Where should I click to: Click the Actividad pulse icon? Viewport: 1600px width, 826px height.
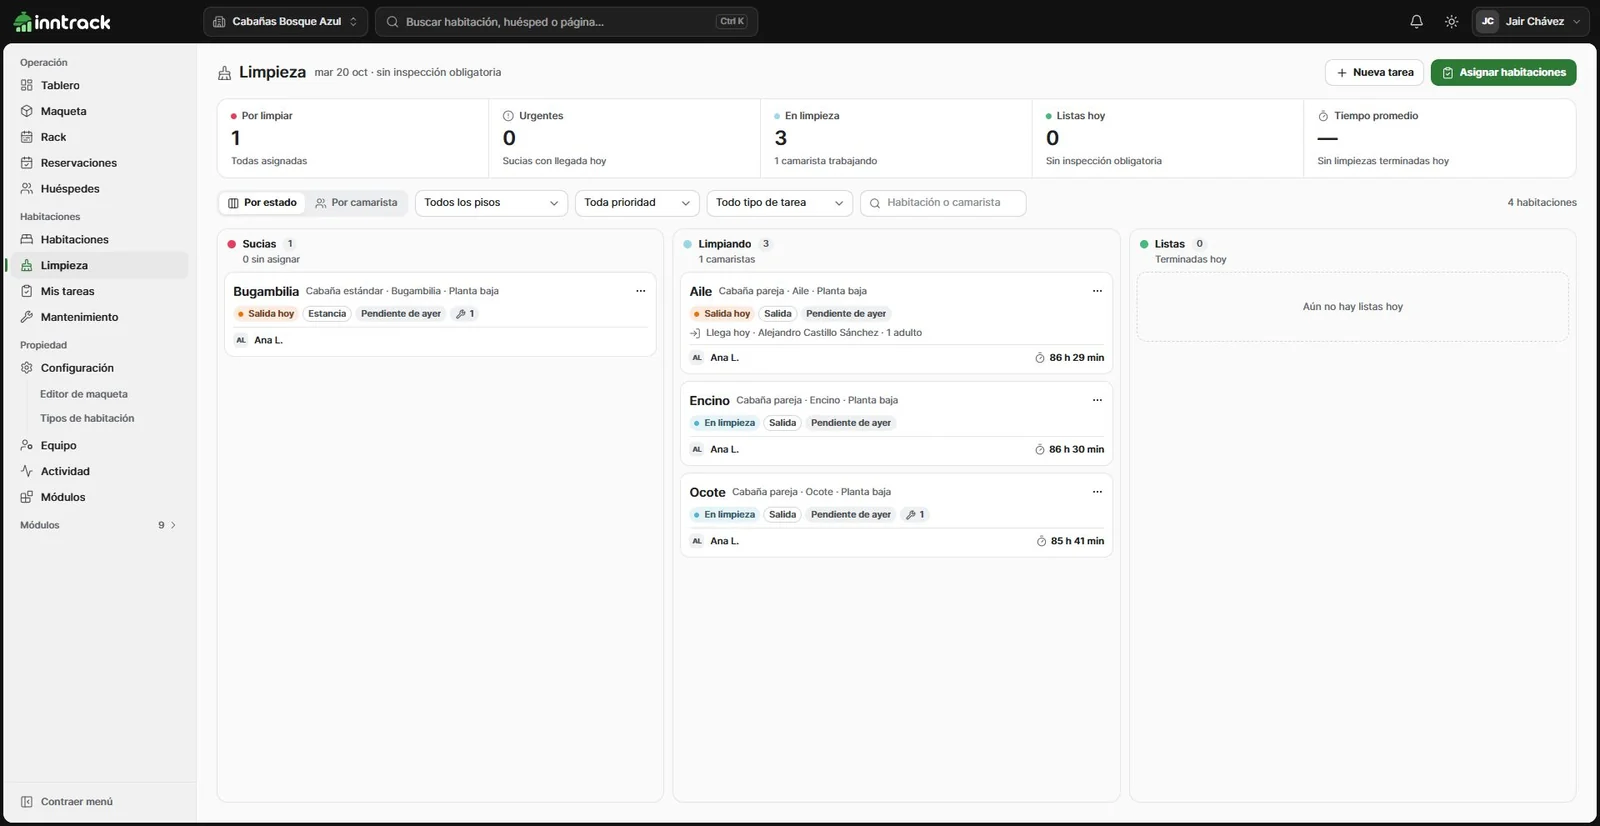pos(27,471)
